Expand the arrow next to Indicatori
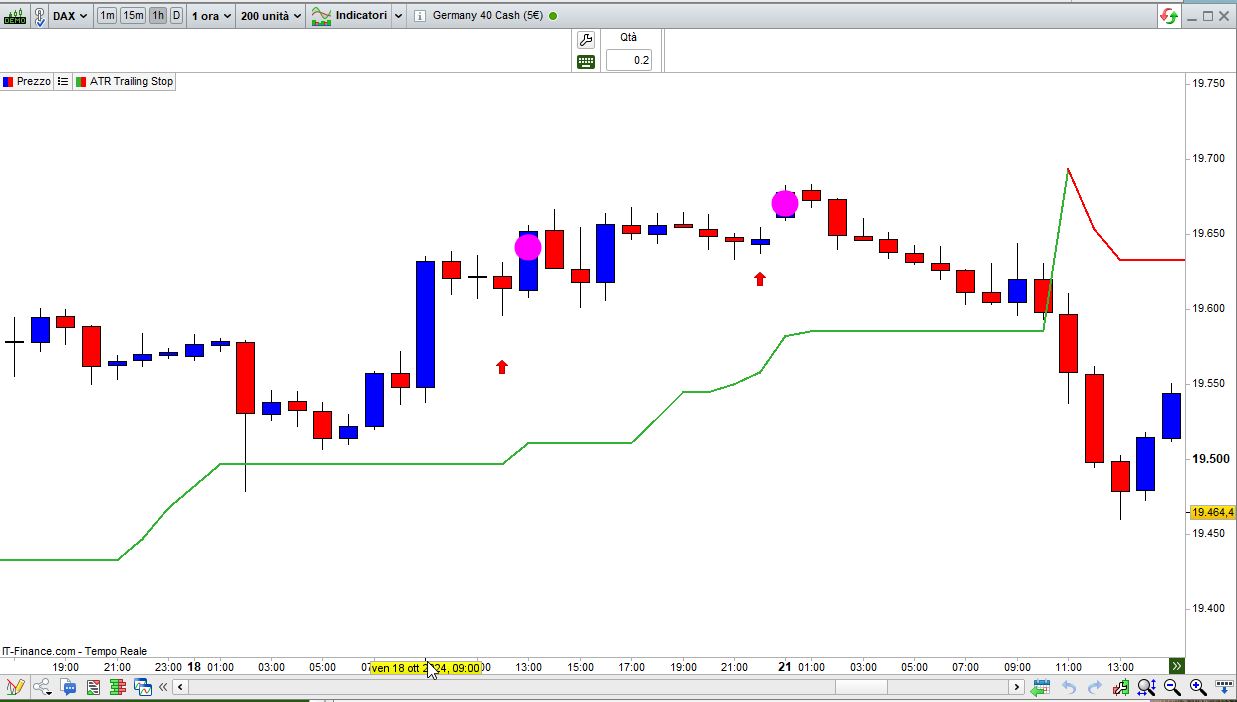The width and height of the screenshot is (1237, 702). pos(398,16)
